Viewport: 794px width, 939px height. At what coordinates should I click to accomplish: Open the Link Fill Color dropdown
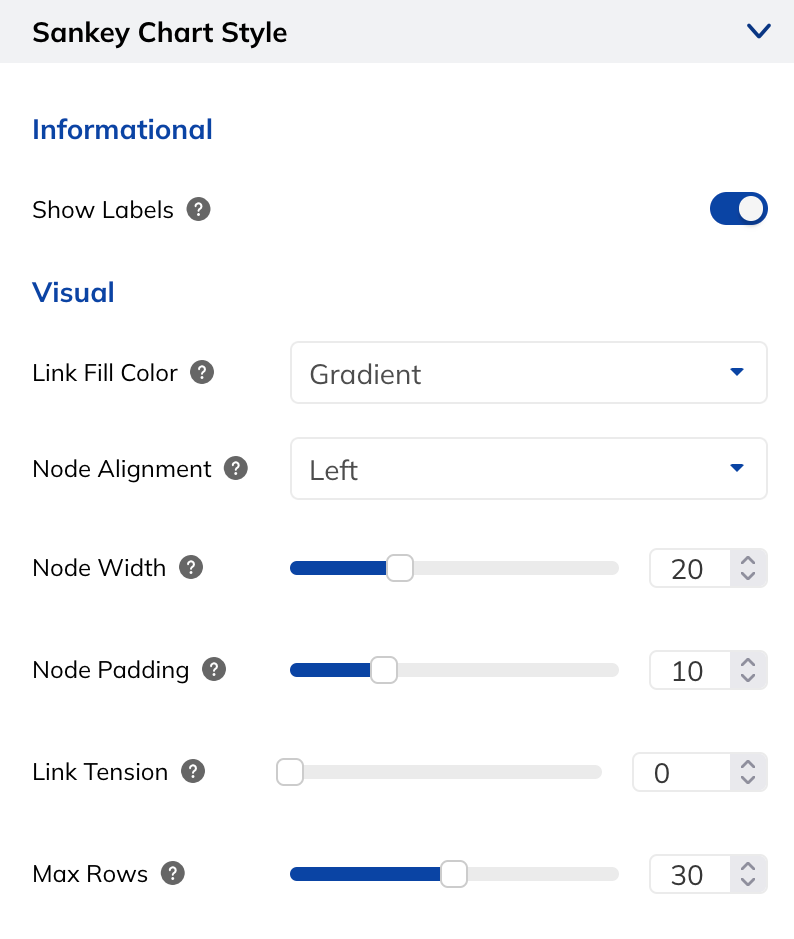pyautogui.click(x=529, y=372)
